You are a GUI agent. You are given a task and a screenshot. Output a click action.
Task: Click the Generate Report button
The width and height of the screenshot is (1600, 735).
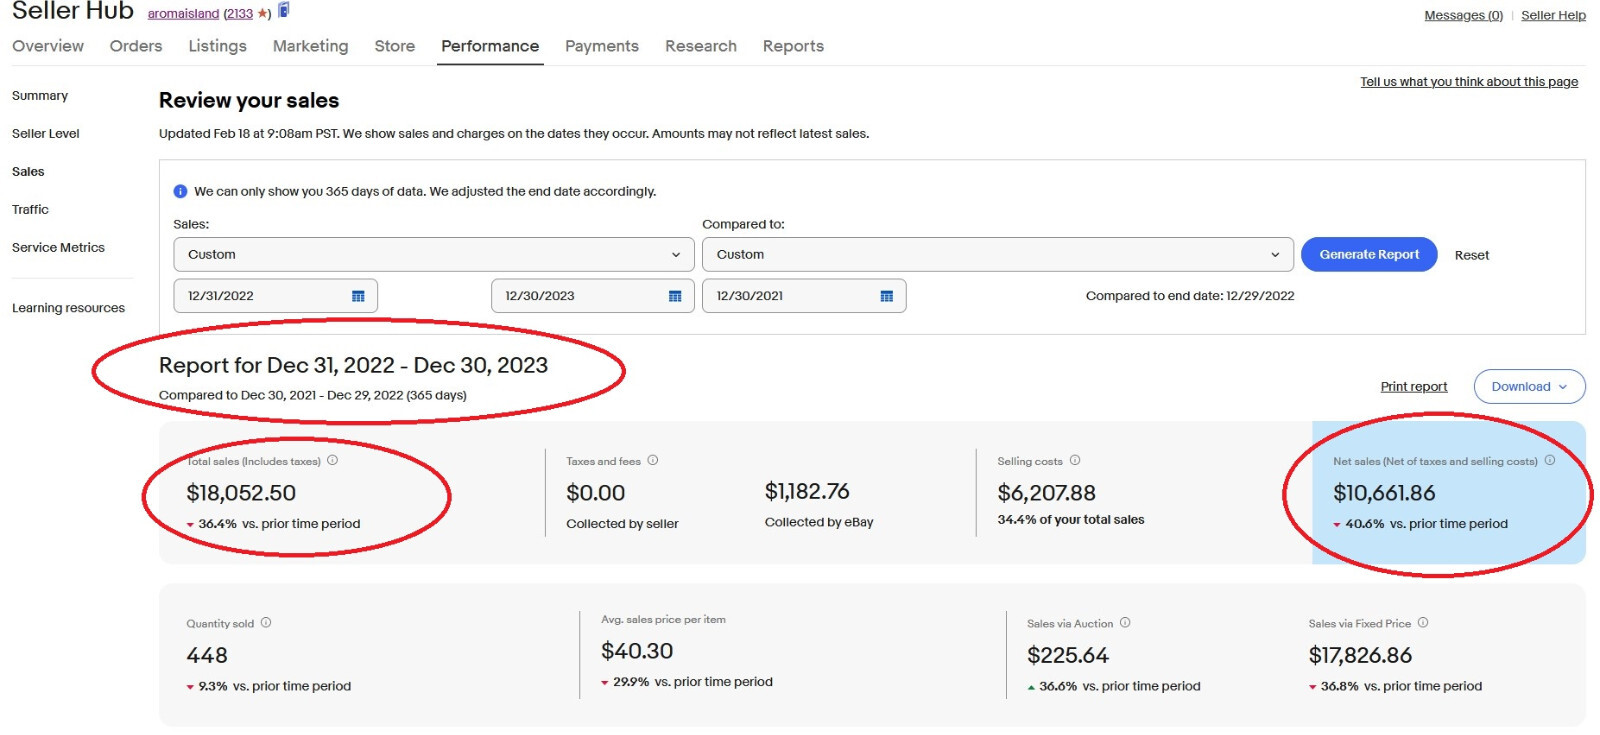tap(1369, 255)
